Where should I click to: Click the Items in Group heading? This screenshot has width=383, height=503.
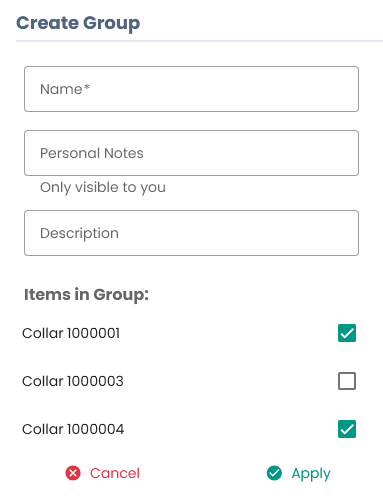tap(86, 295)
